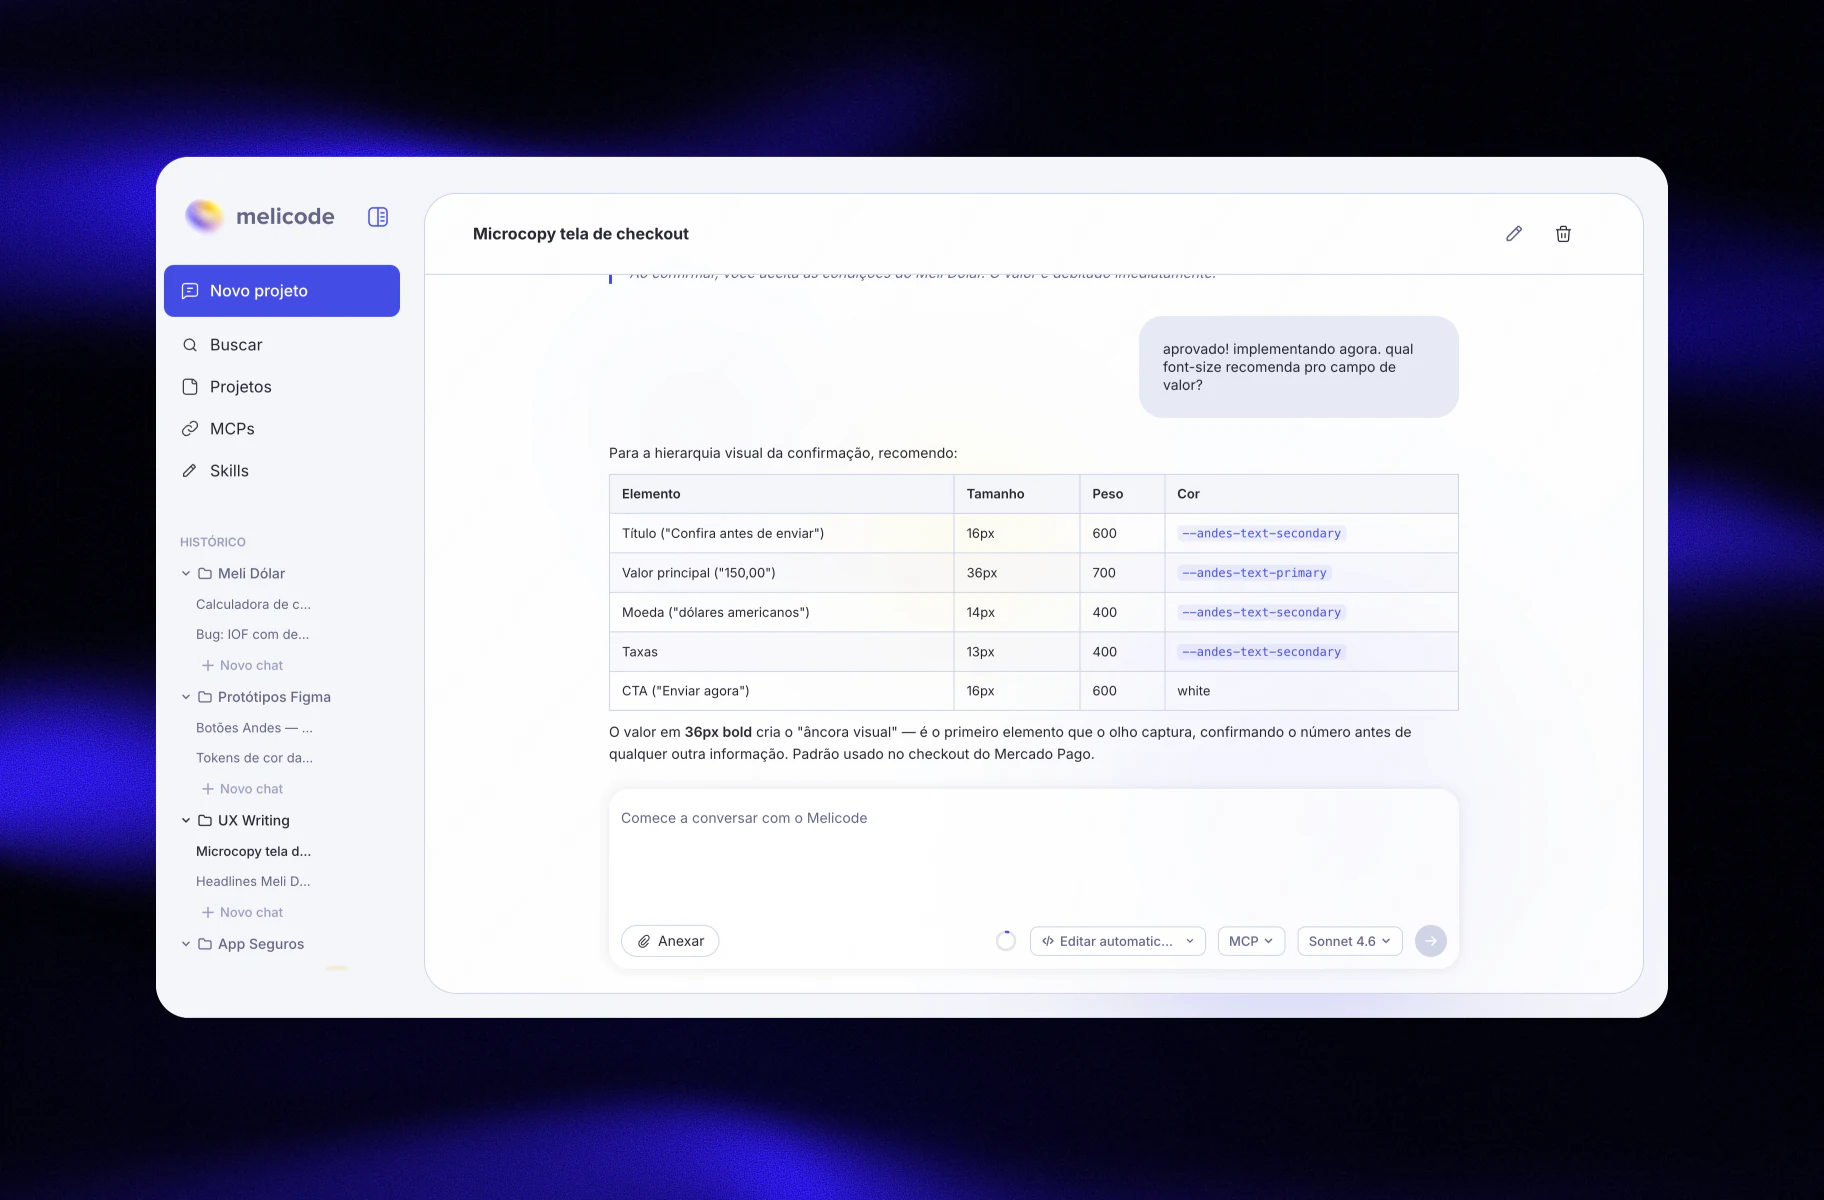
Task: Open chat Calculadora de c...
Action: click(253, 605)
